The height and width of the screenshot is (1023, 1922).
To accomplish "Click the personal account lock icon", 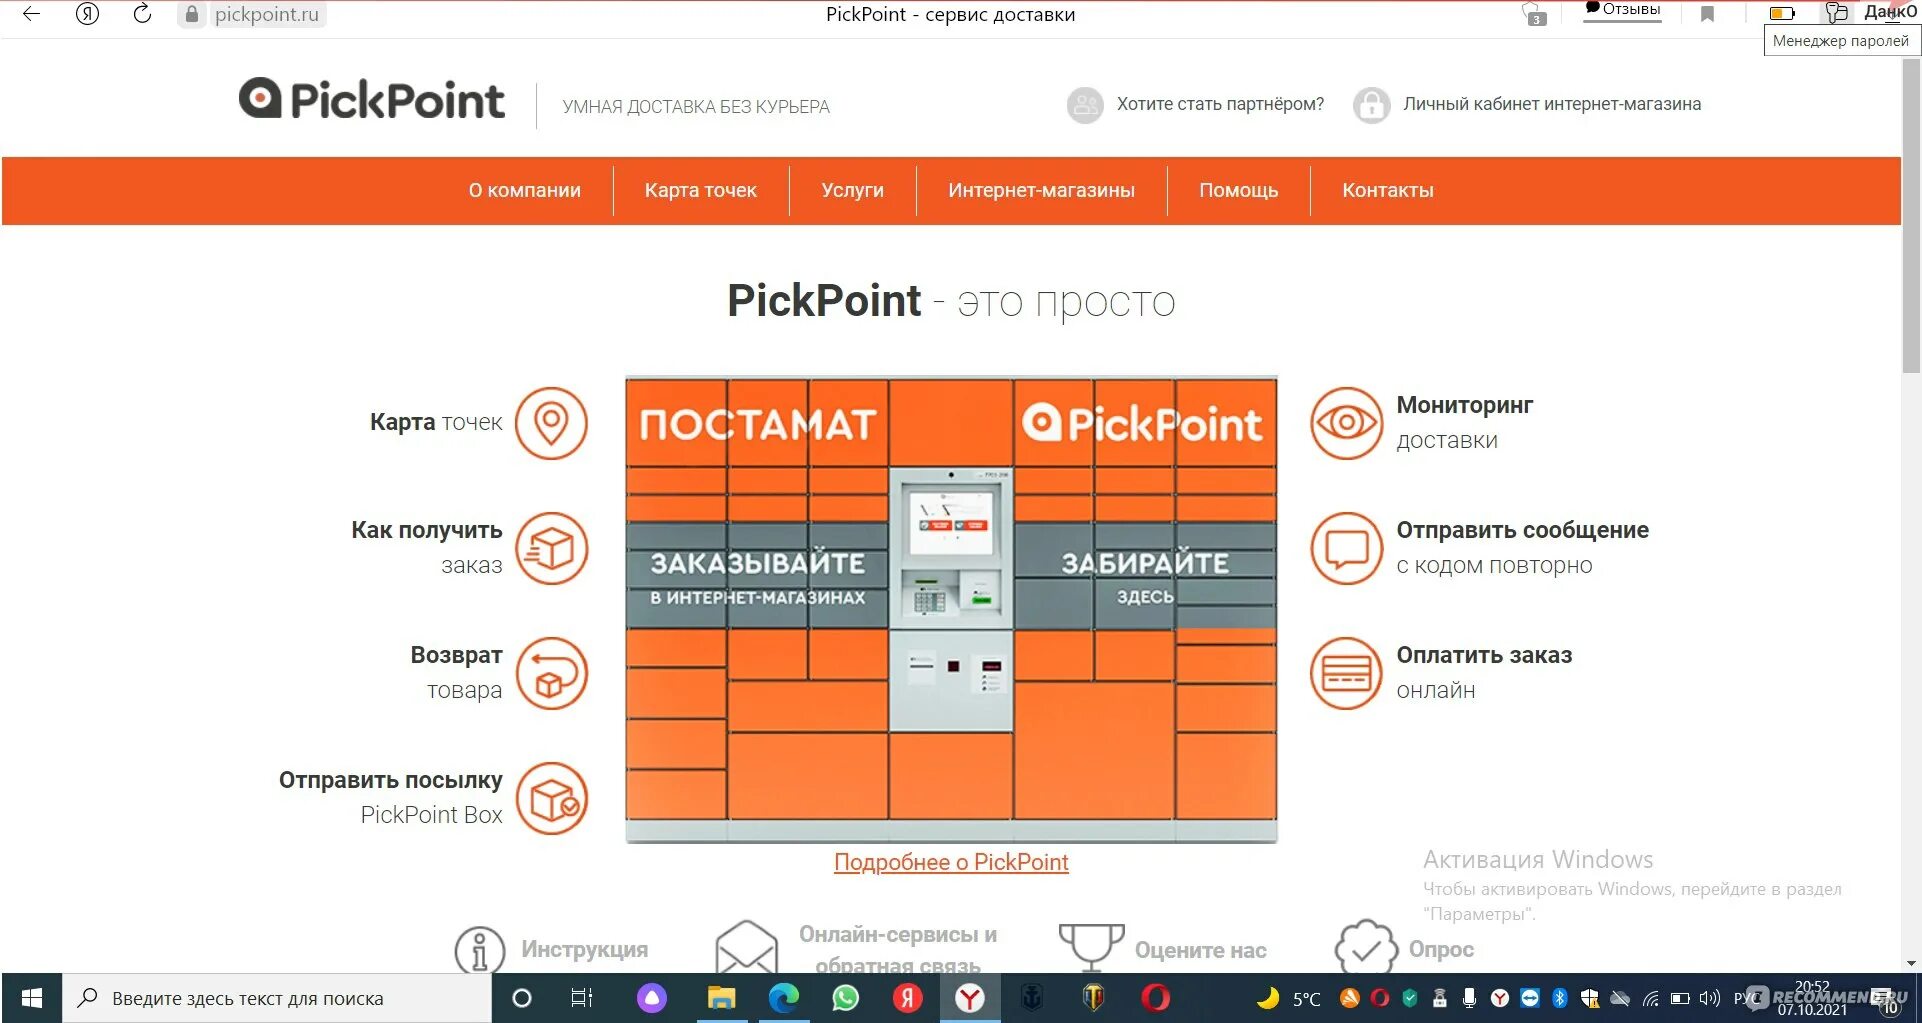I will click(x=1371, y=104).
